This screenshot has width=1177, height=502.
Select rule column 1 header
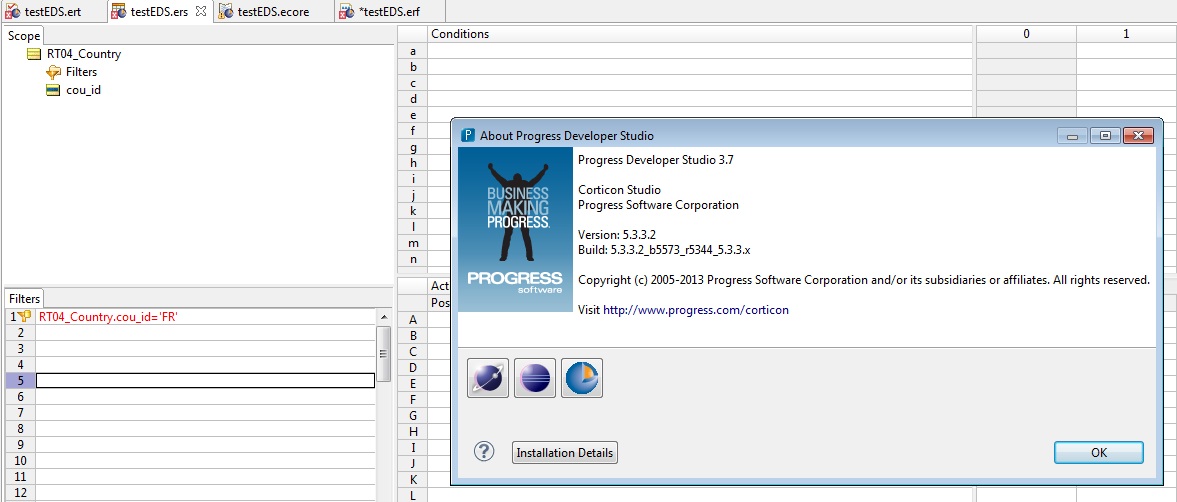point(1126,34)
